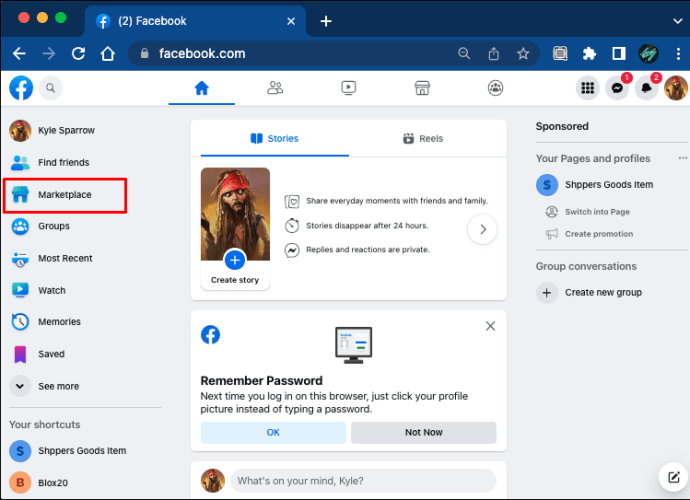690x500 pixels.
Task: Open Marketplace in the left sidebar
Action: pos(65,195)
